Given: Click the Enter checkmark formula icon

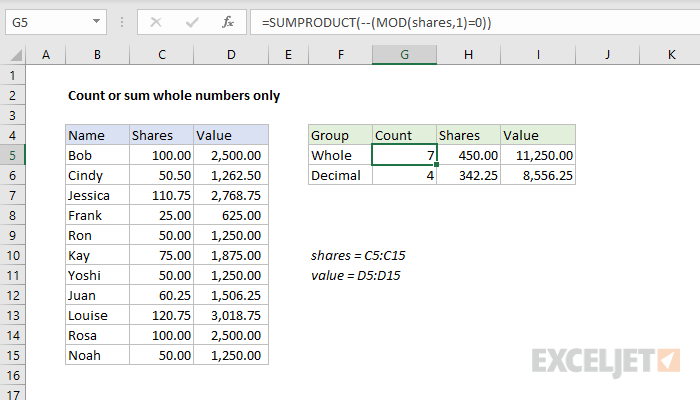Looking at the screenshot, I should click(x=192, y=22).
